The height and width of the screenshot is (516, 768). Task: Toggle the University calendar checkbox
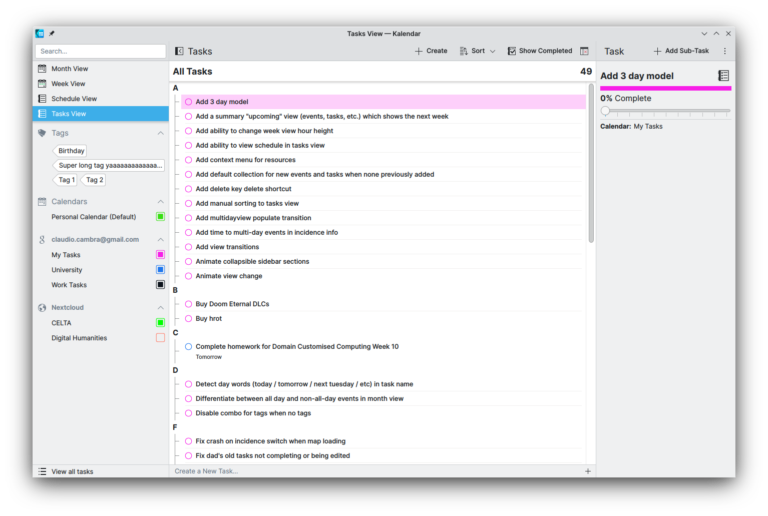pyautogui.click(x=160, y=270)
